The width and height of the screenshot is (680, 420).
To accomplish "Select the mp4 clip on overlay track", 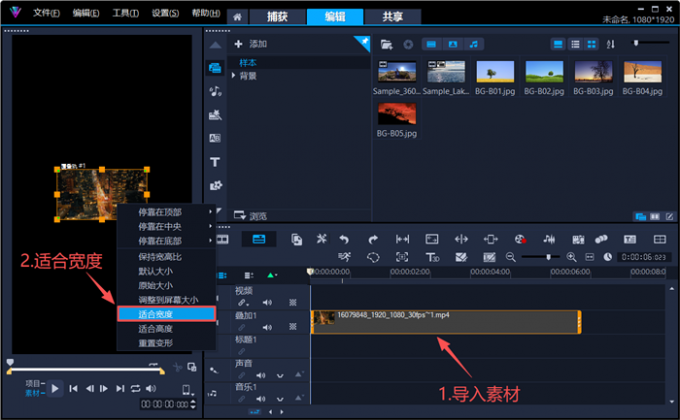I will [446, 322].
